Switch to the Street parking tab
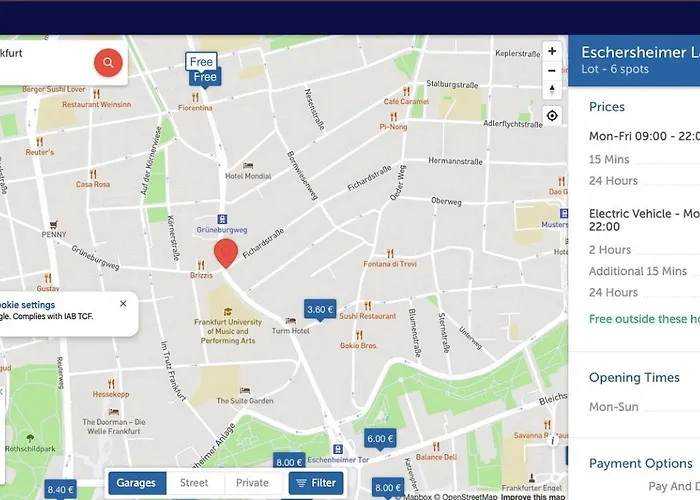Image resolution: width=700 pixels, height=500 pixels. [x=194, y=483]
